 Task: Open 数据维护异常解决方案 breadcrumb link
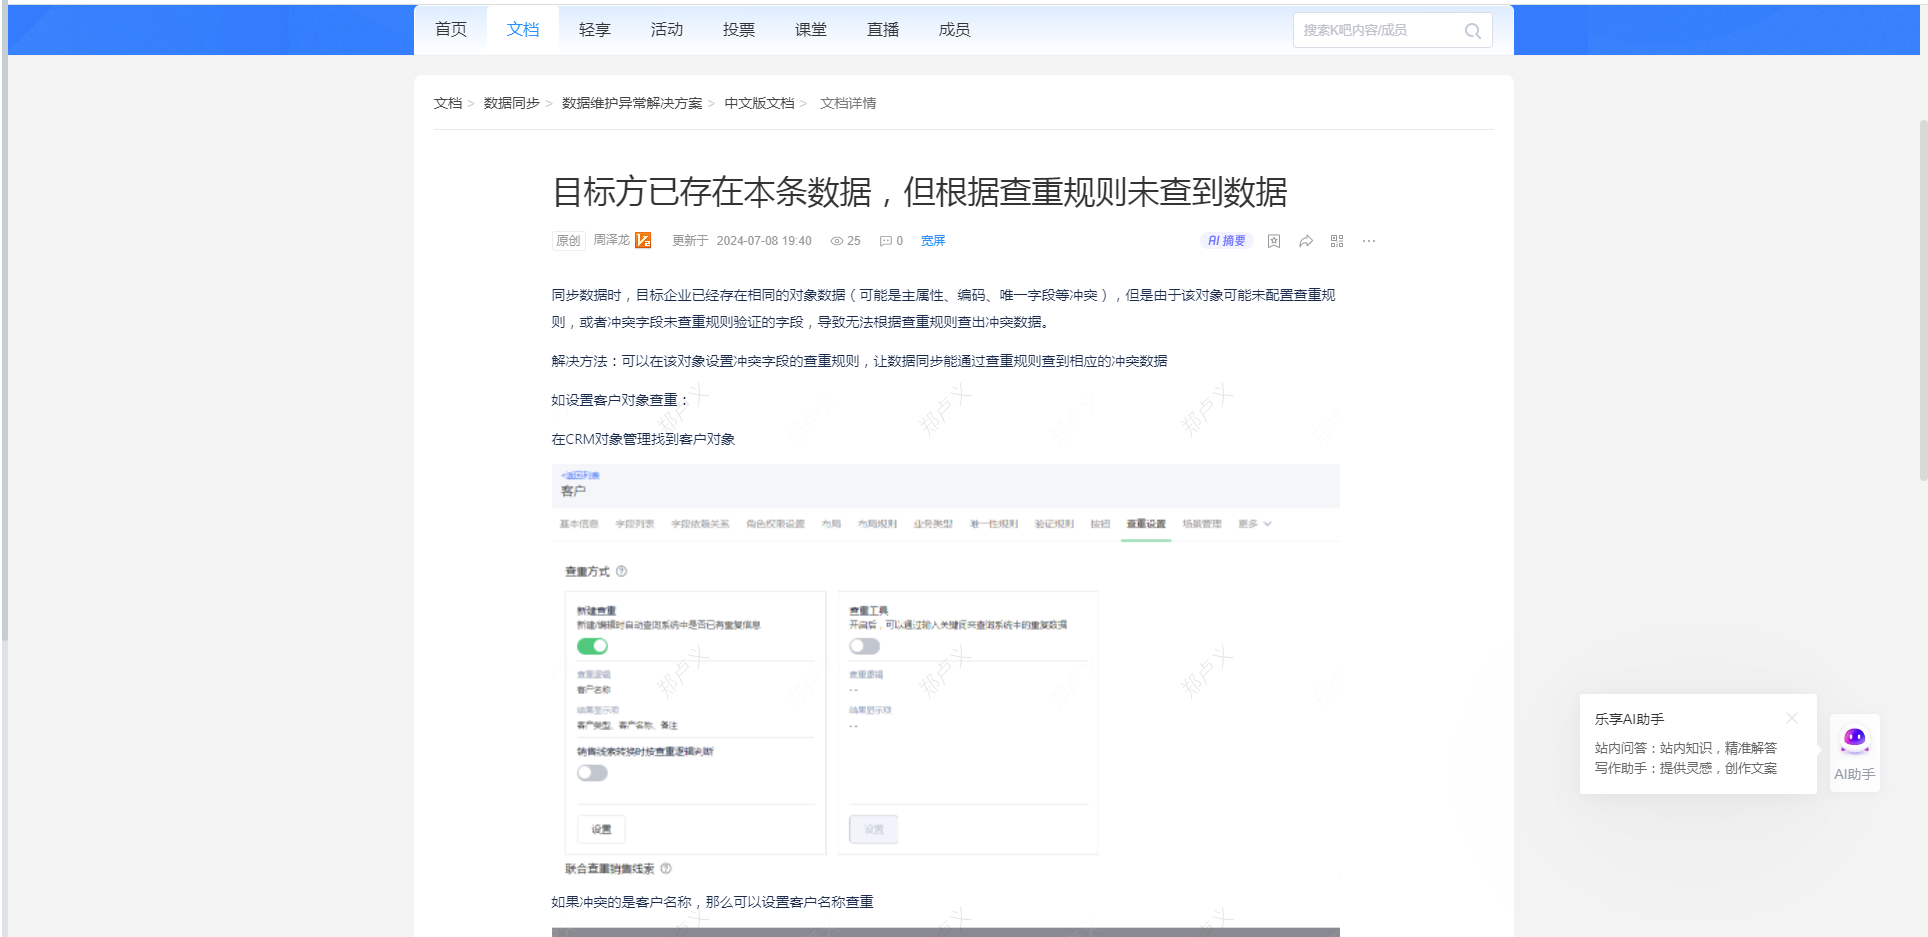pyautogui.click(x=631, y=103)
